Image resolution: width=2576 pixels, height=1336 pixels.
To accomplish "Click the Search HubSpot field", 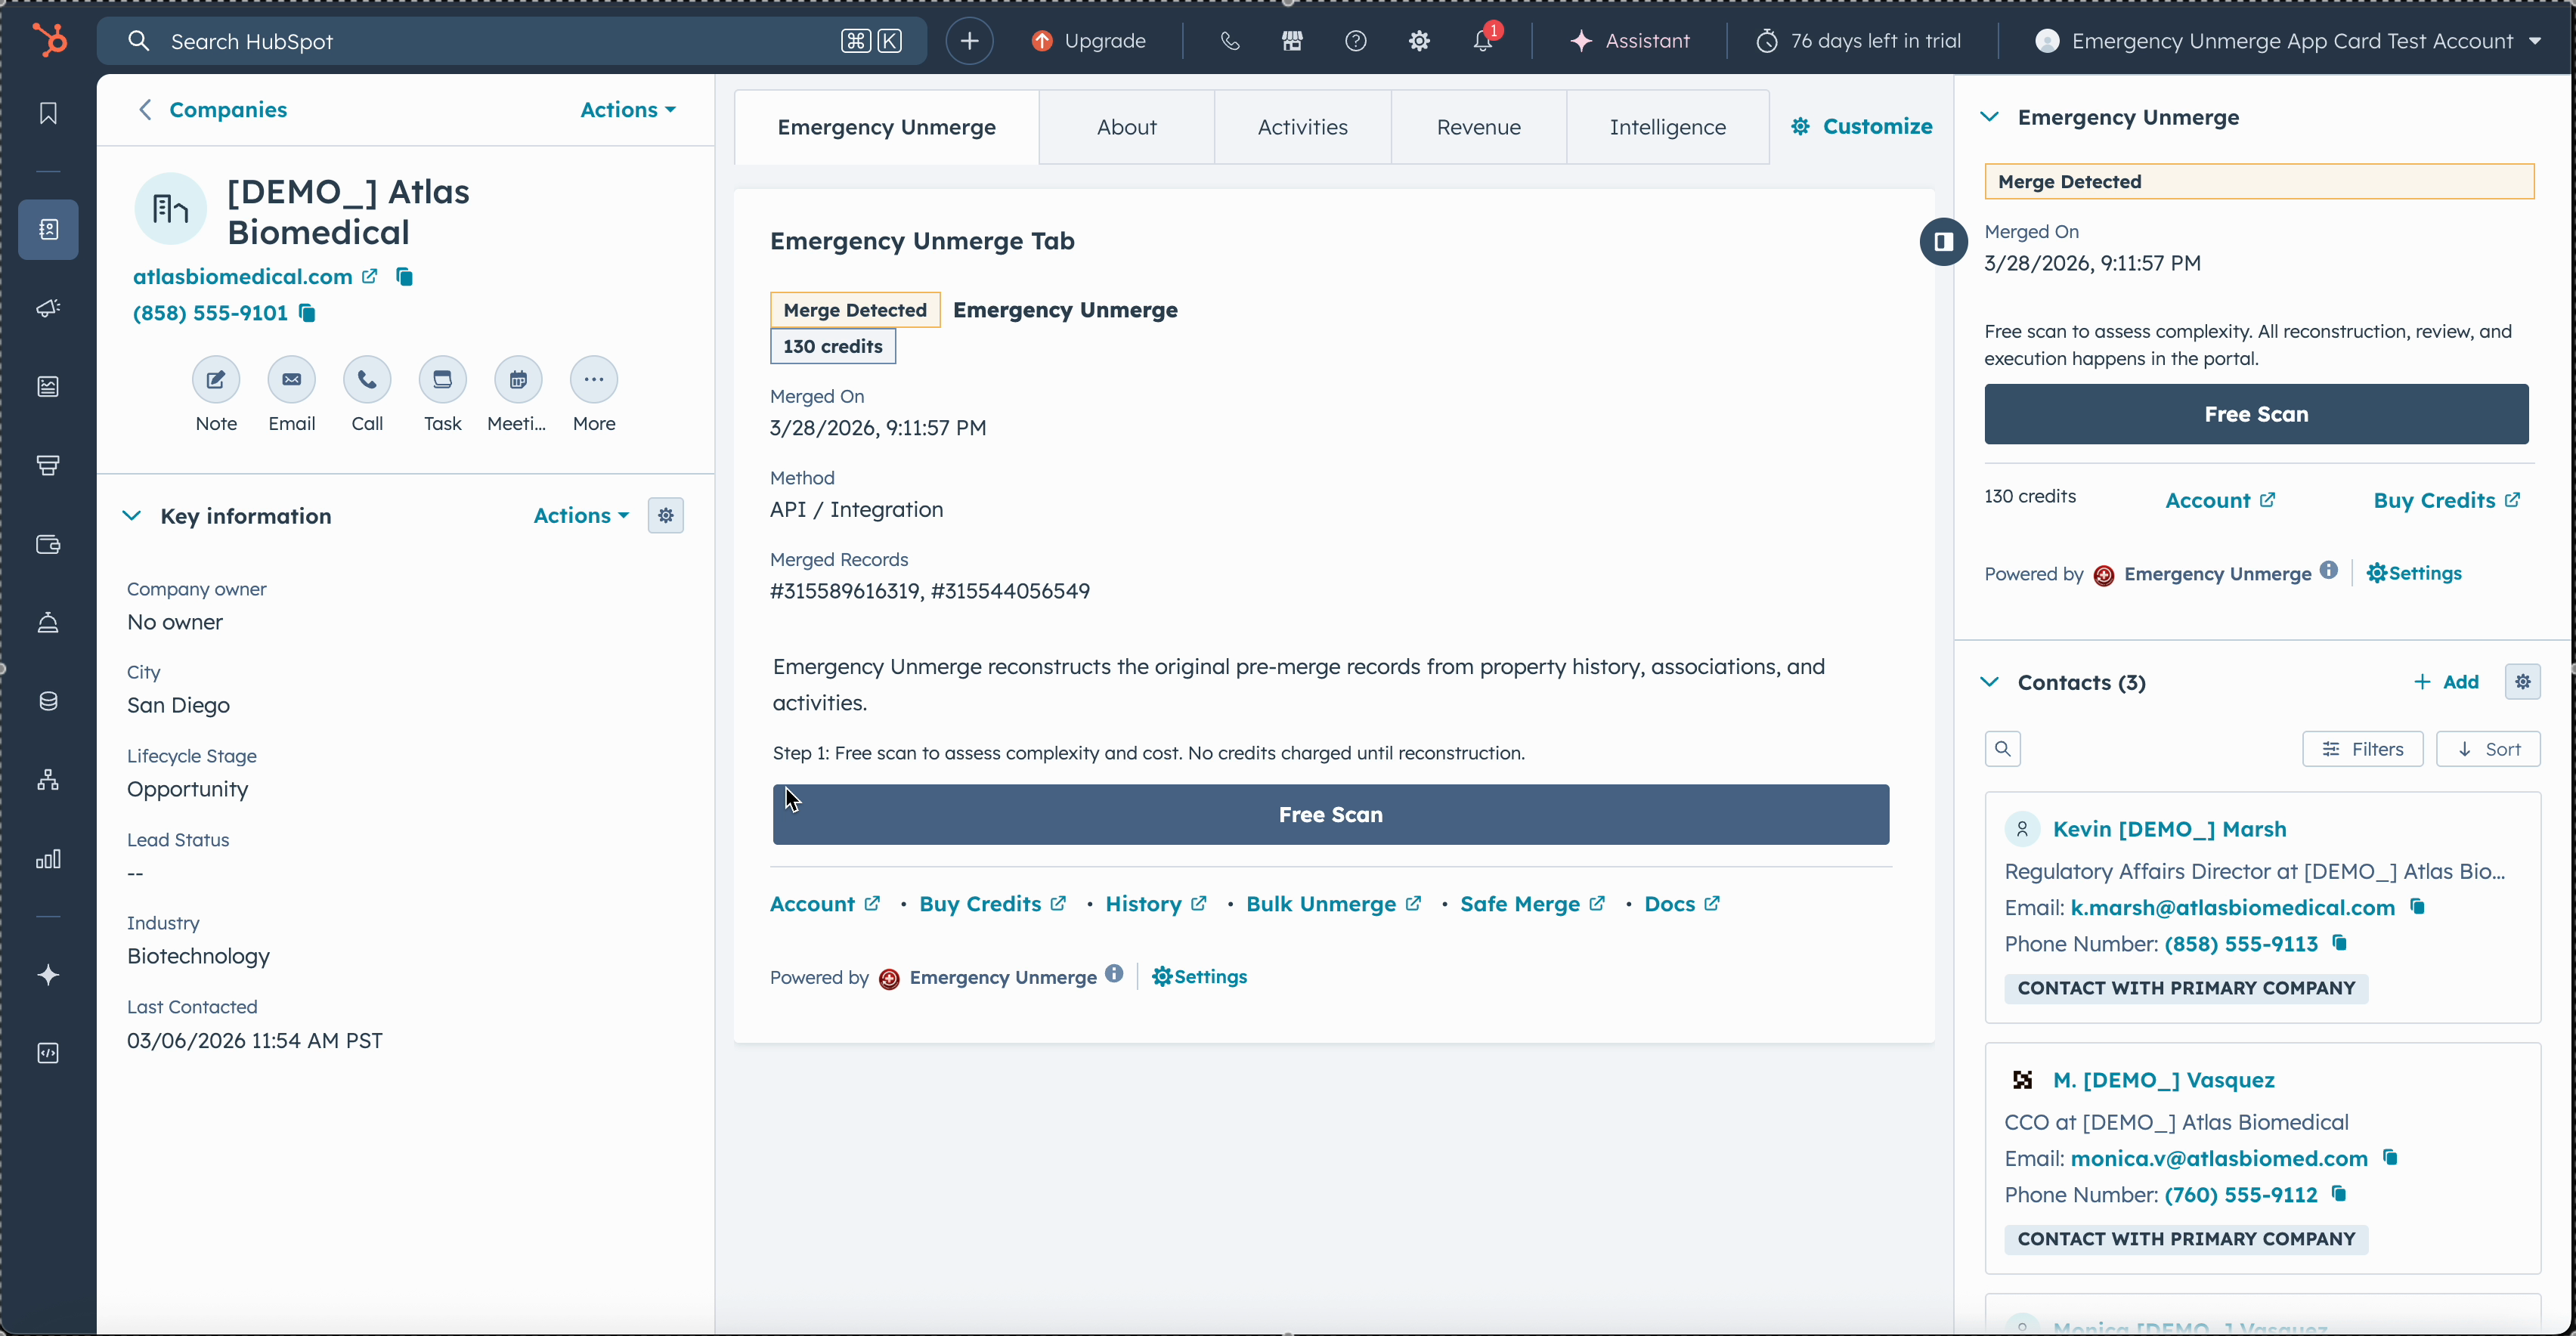I will [512, 41].
